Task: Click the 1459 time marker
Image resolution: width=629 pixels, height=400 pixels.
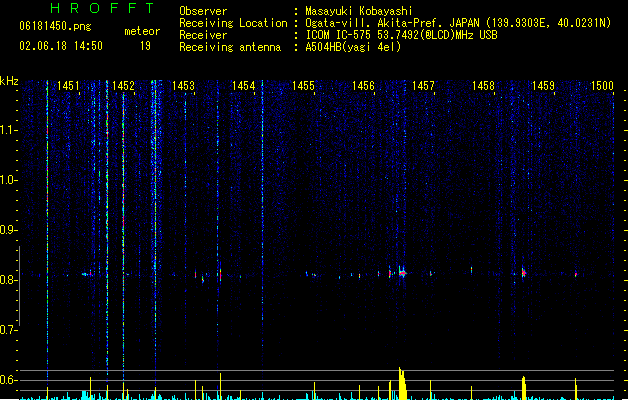Action: click(543, 86)
